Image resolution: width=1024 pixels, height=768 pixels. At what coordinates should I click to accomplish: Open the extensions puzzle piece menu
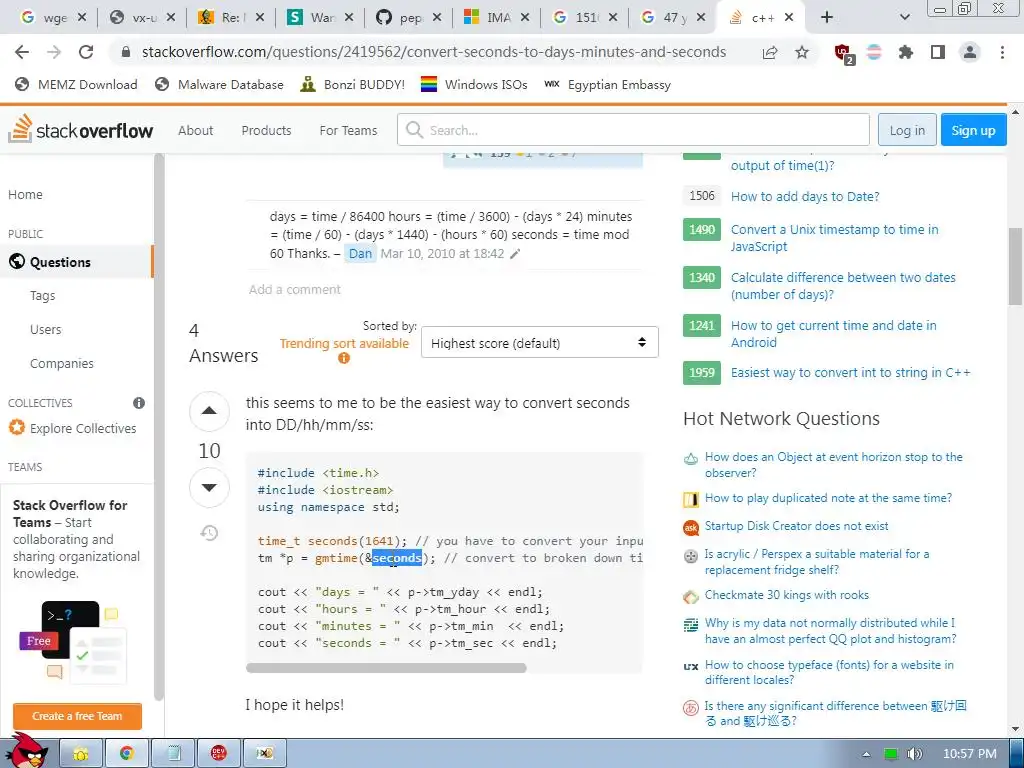(906, 52)
